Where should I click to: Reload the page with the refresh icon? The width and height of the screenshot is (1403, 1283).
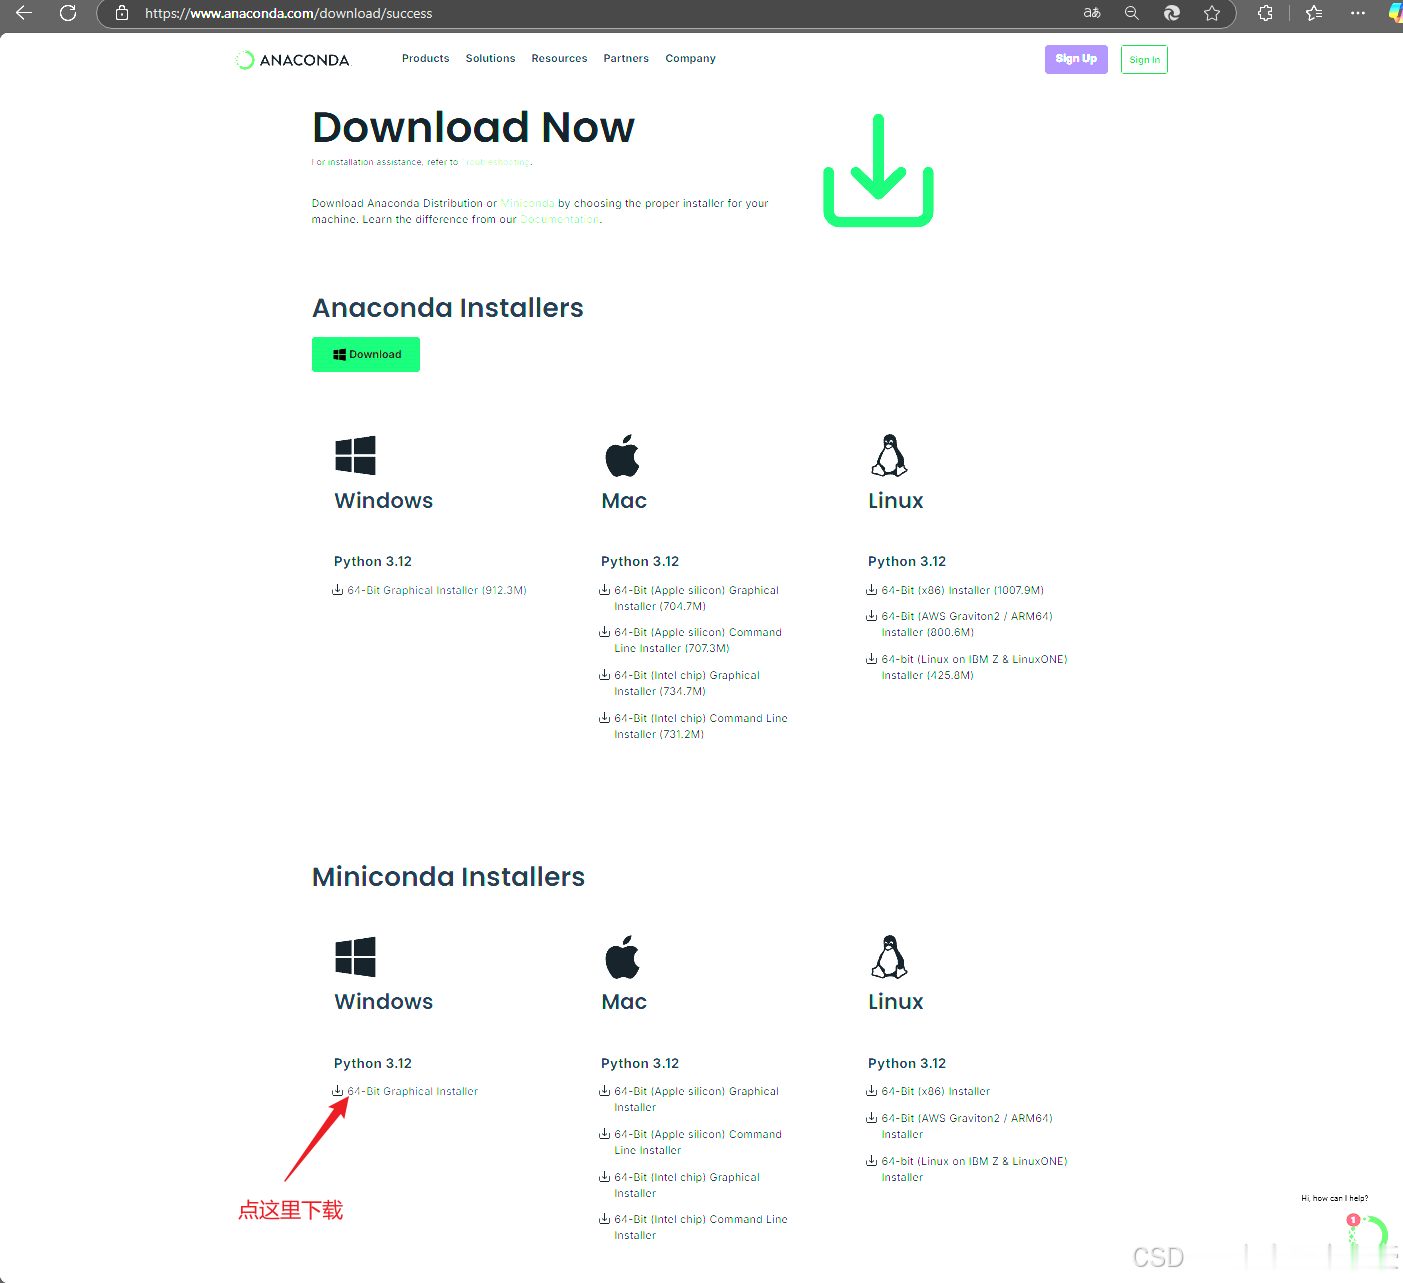(68, 13)
